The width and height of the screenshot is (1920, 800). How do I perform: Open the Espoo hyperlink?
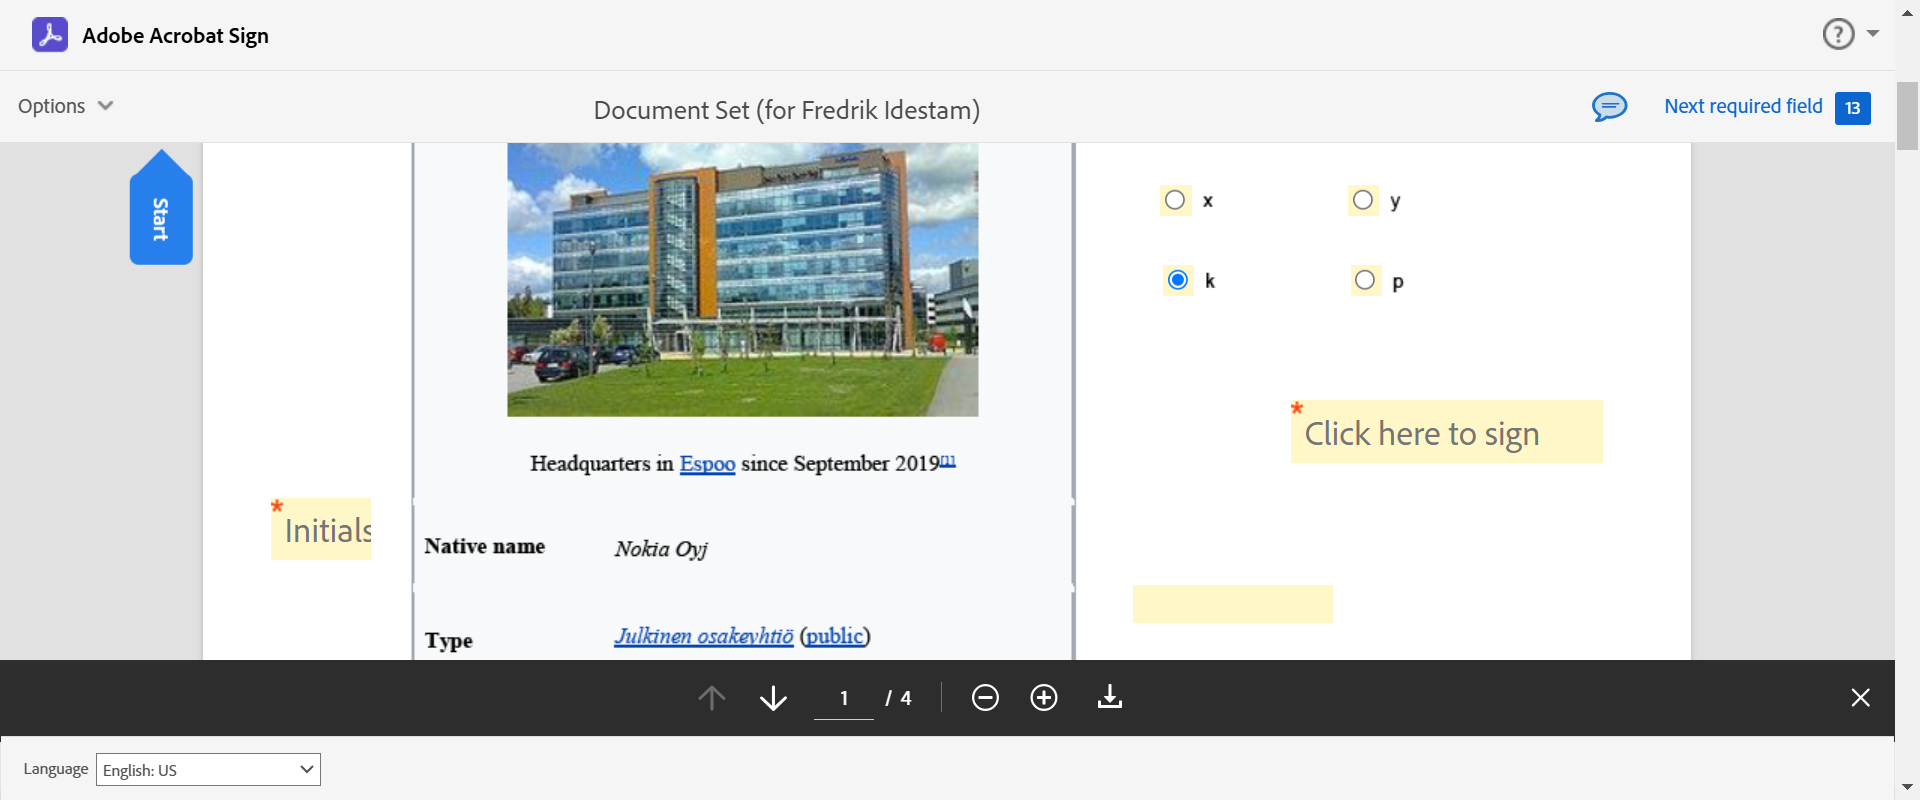pyautogui.click(x=707, y=464)
